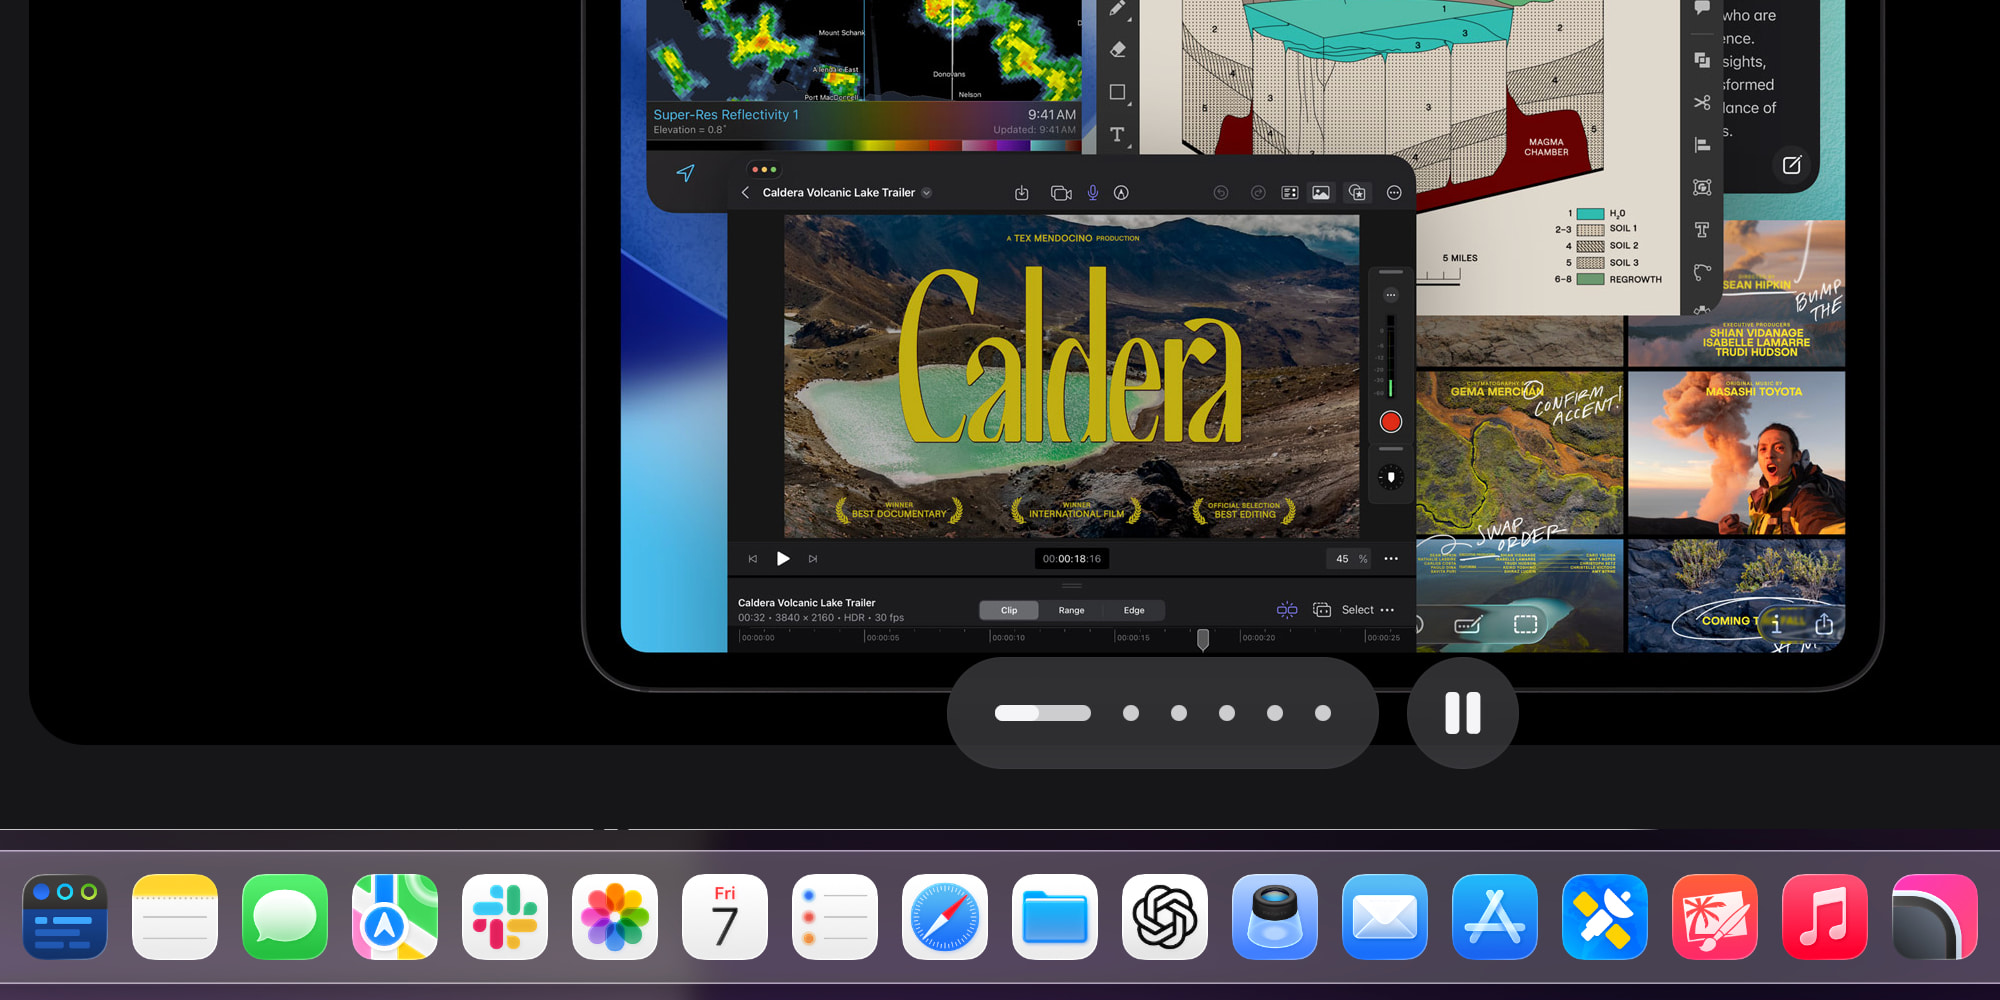Open the Caldera Volcanic Lake Trailer title dropdown
Image resolution: width=2000 pixels, height=1000 pixels.
(x=926, y=192)
